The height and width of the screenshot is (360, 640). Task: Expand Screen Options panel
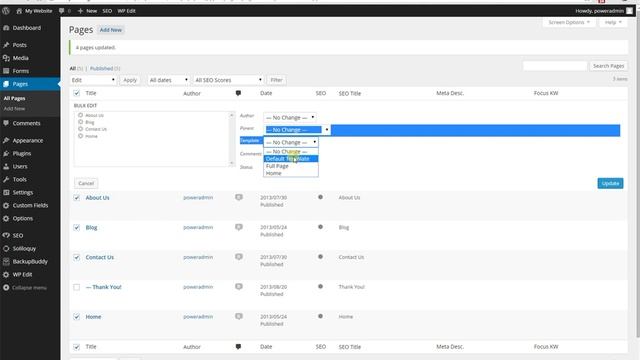[569, 22]
